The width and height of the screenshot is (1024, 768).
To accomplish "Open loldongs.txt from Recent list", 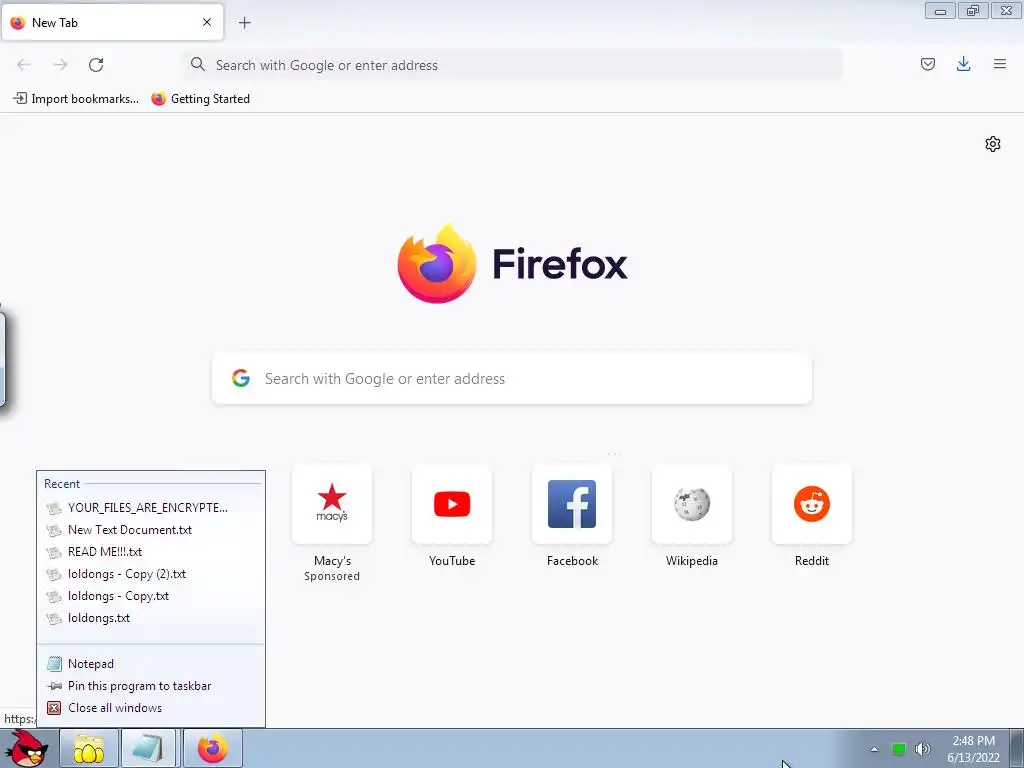I will tap(151, 618).
